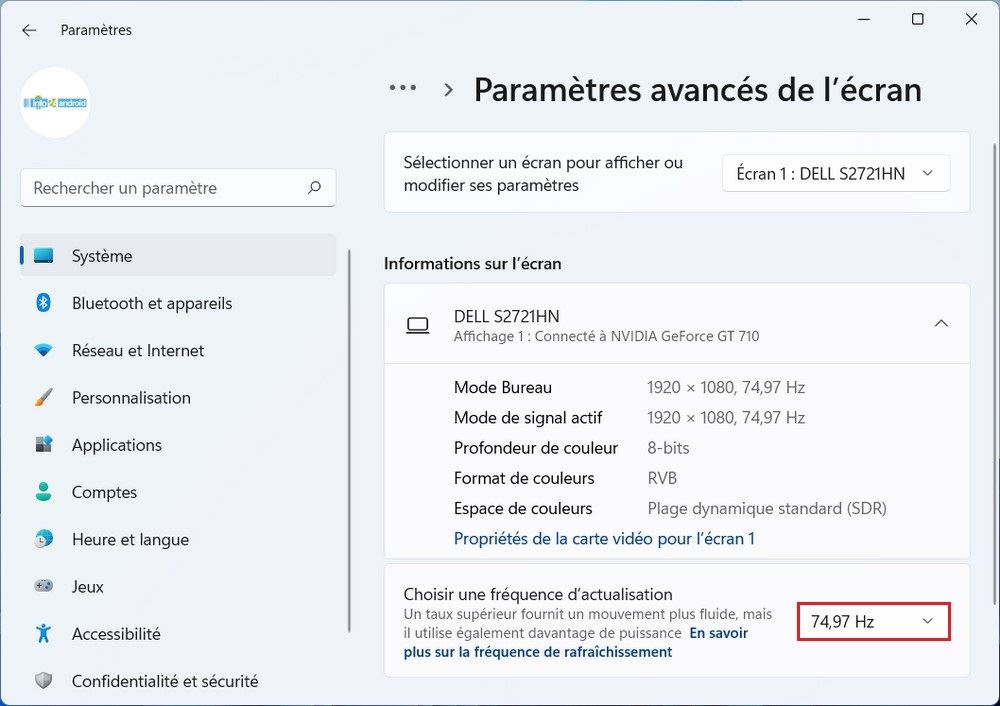Image resolution: width=1000 pixels, height=706 pixels.
Task: Open Jeux settings
Action: coord(44,587)
